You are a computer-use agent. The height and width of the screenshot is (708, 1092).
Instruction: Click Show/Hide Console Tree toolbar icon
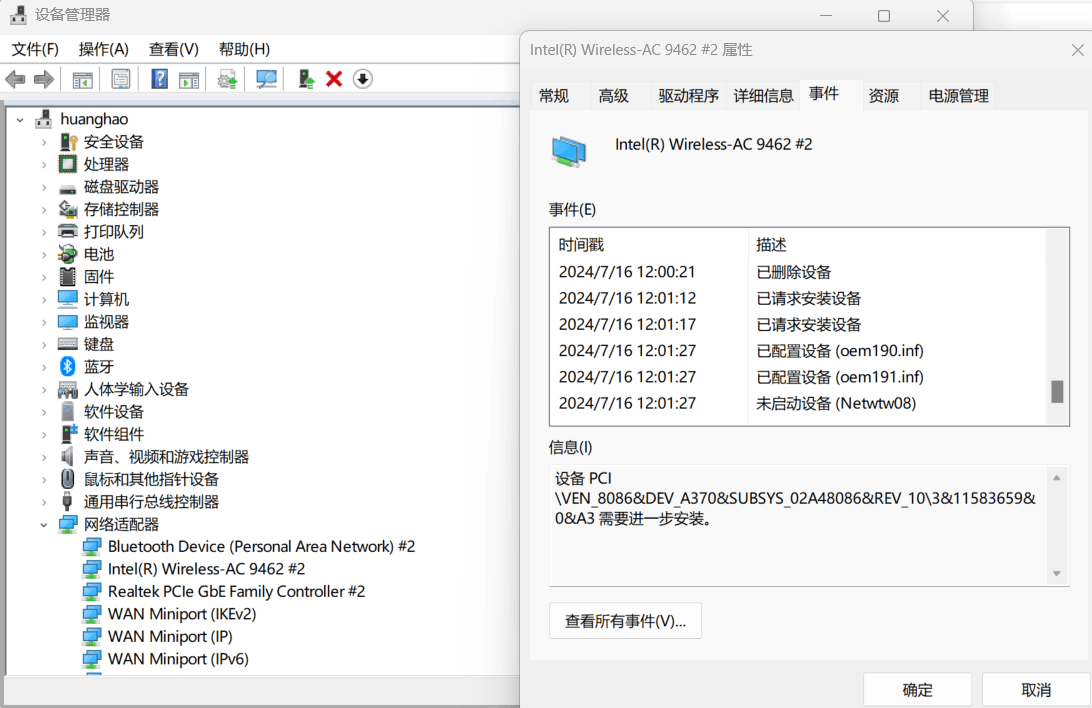[82, 79]
